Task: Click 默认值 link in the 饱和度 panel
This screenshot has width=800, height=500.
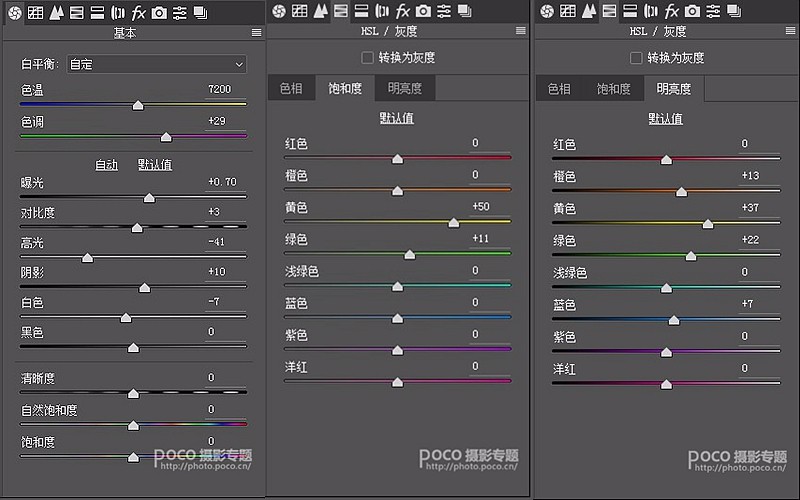Action: click(397, 118)
